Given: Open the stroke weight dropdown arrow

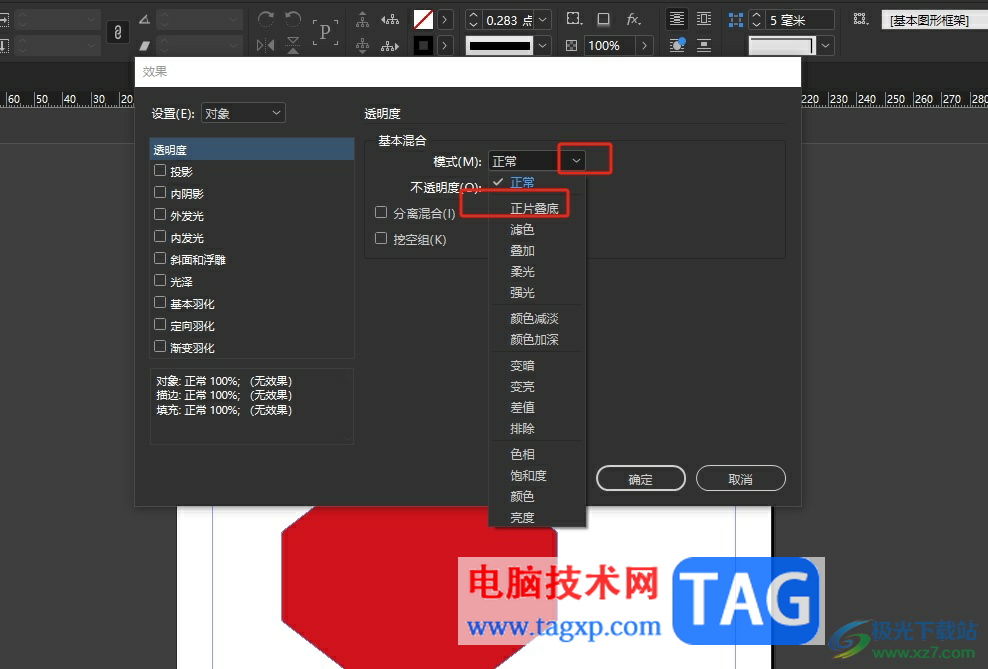Looking at the screenshot, I should tap(543, 20).
